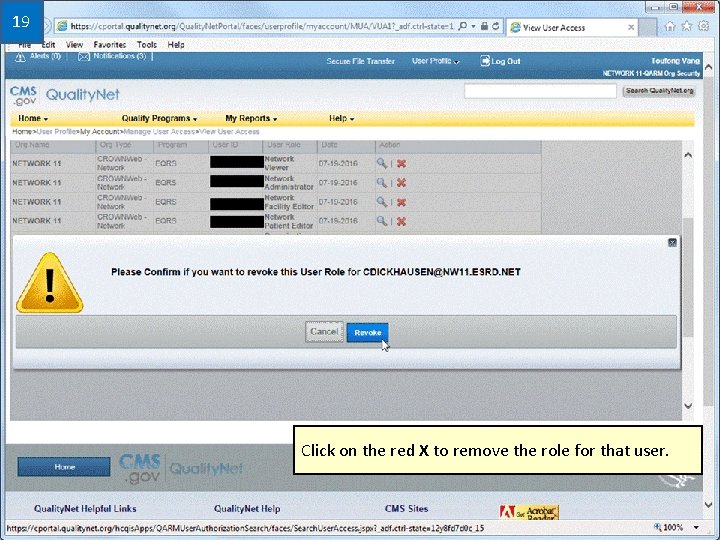The height and width of the screenshot is (540, 720).
Task: Open the Alerts warning icon
Action: (20, 57)
